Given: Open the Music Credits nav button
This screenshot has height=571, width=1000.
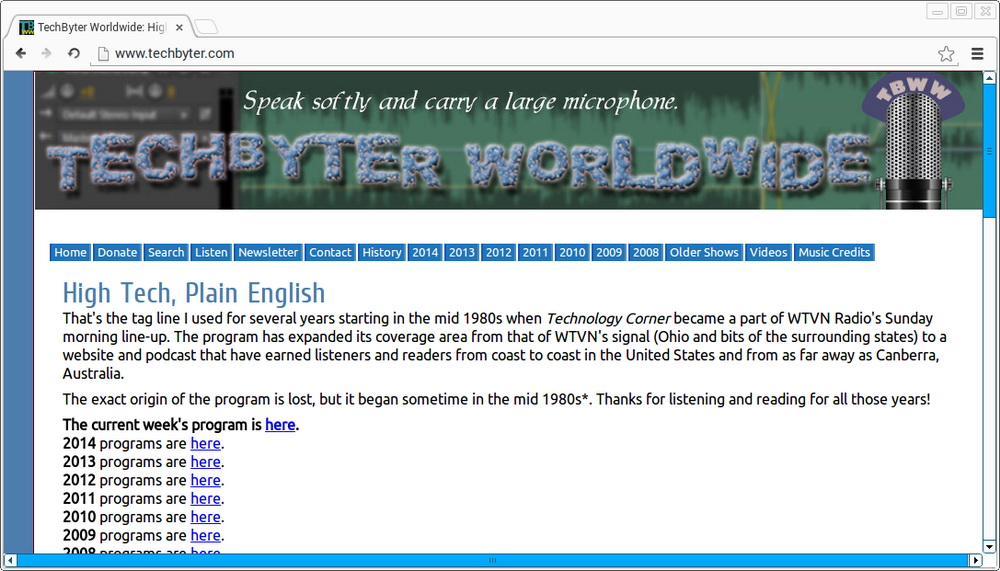Looking at the screenshot, I should click(x=834, y=252).
